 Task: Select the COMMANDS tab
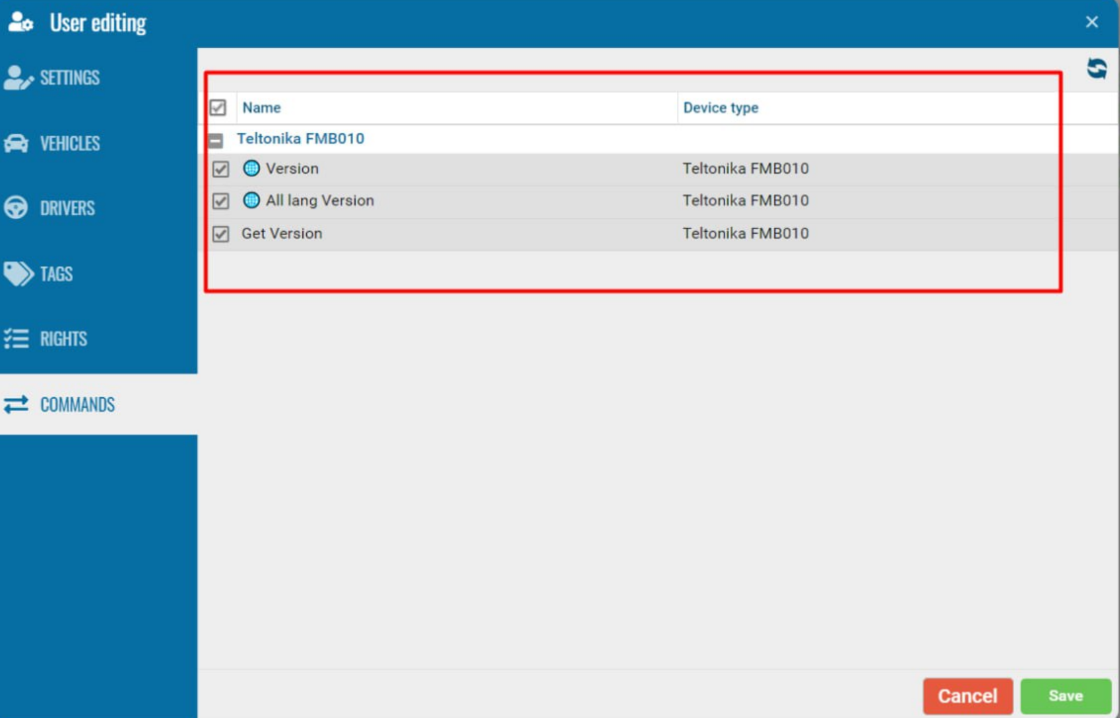99,404
